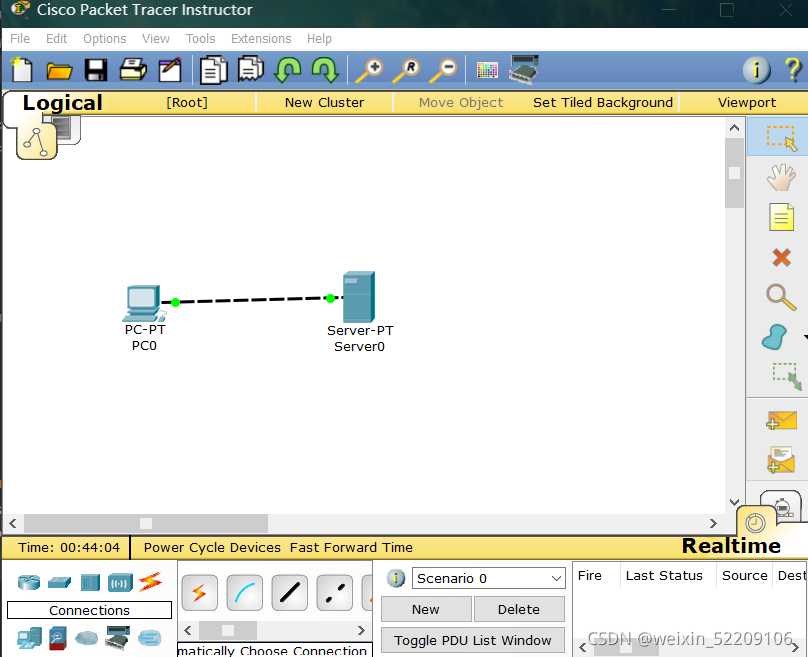
Task: Open the Edit menu
Action: tap(57, 39)
